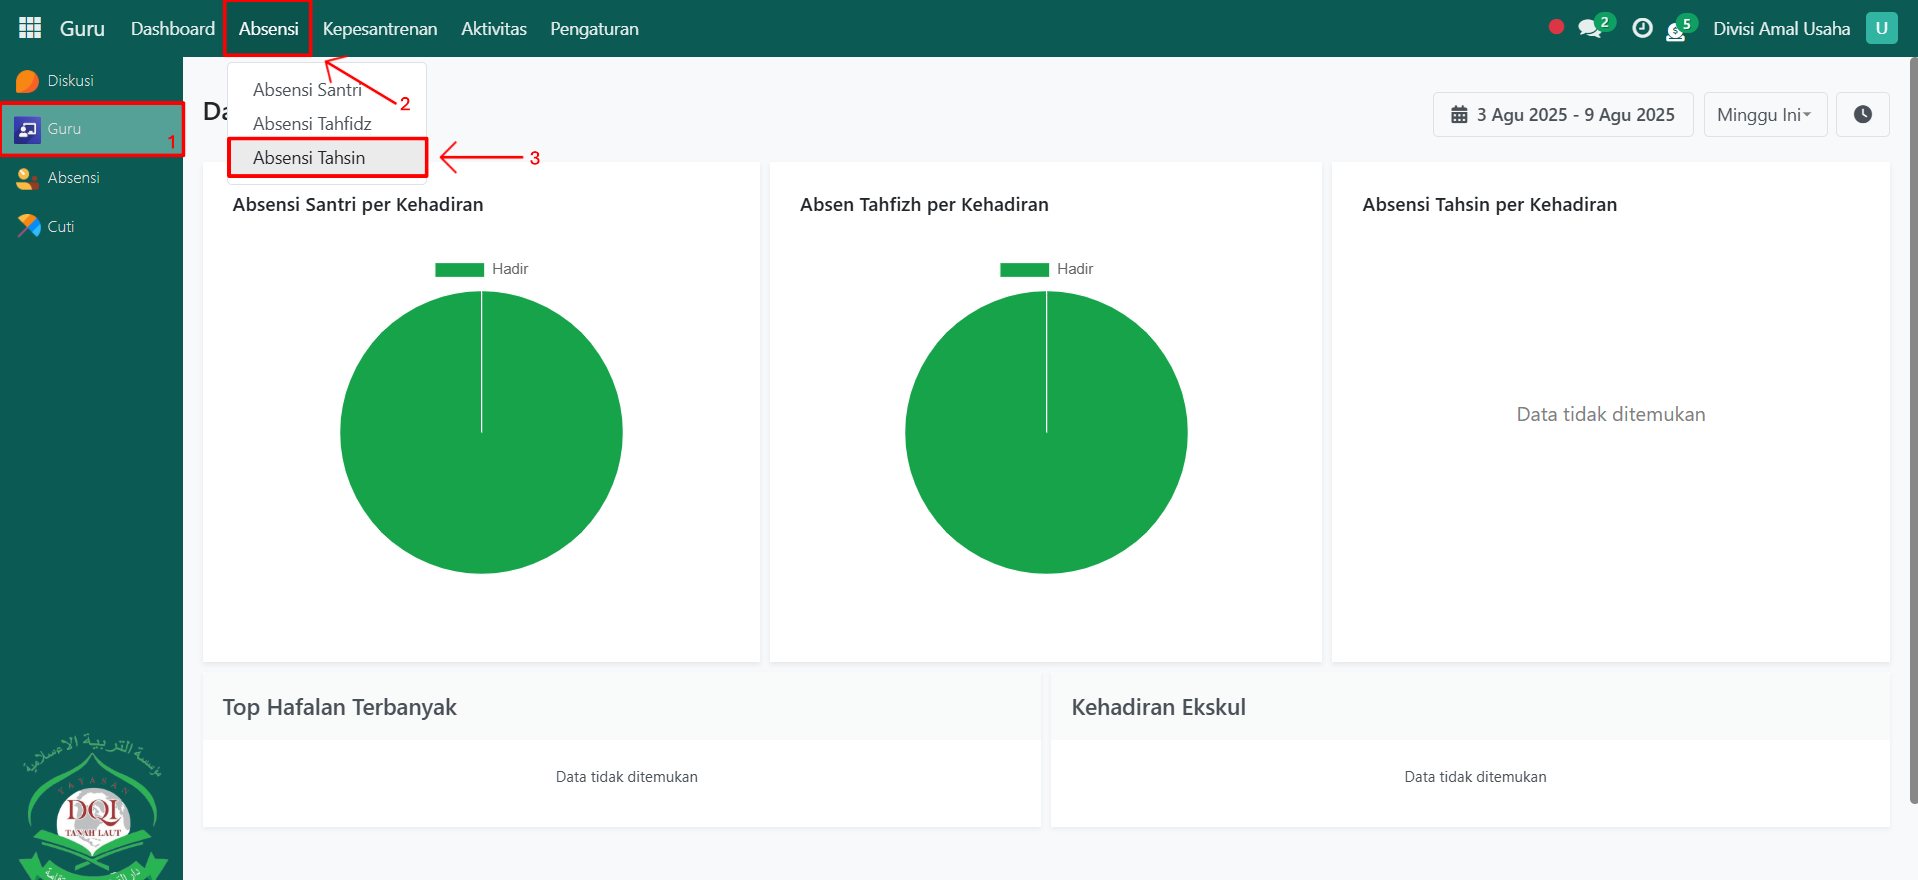Open the conversations chat icon
This screenshot has height=880, width=1918.
[x=1590, y=28]
